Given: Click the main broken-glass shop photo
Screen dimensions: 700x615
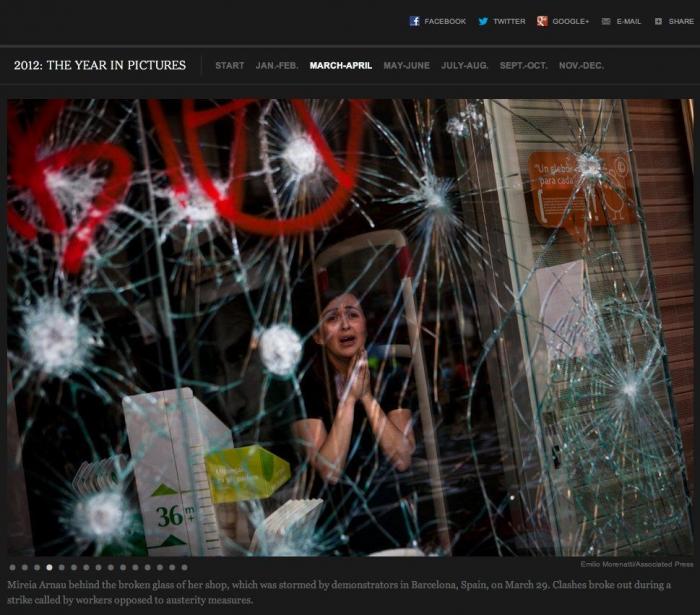Looking at the screenshot, I should 350,327.
